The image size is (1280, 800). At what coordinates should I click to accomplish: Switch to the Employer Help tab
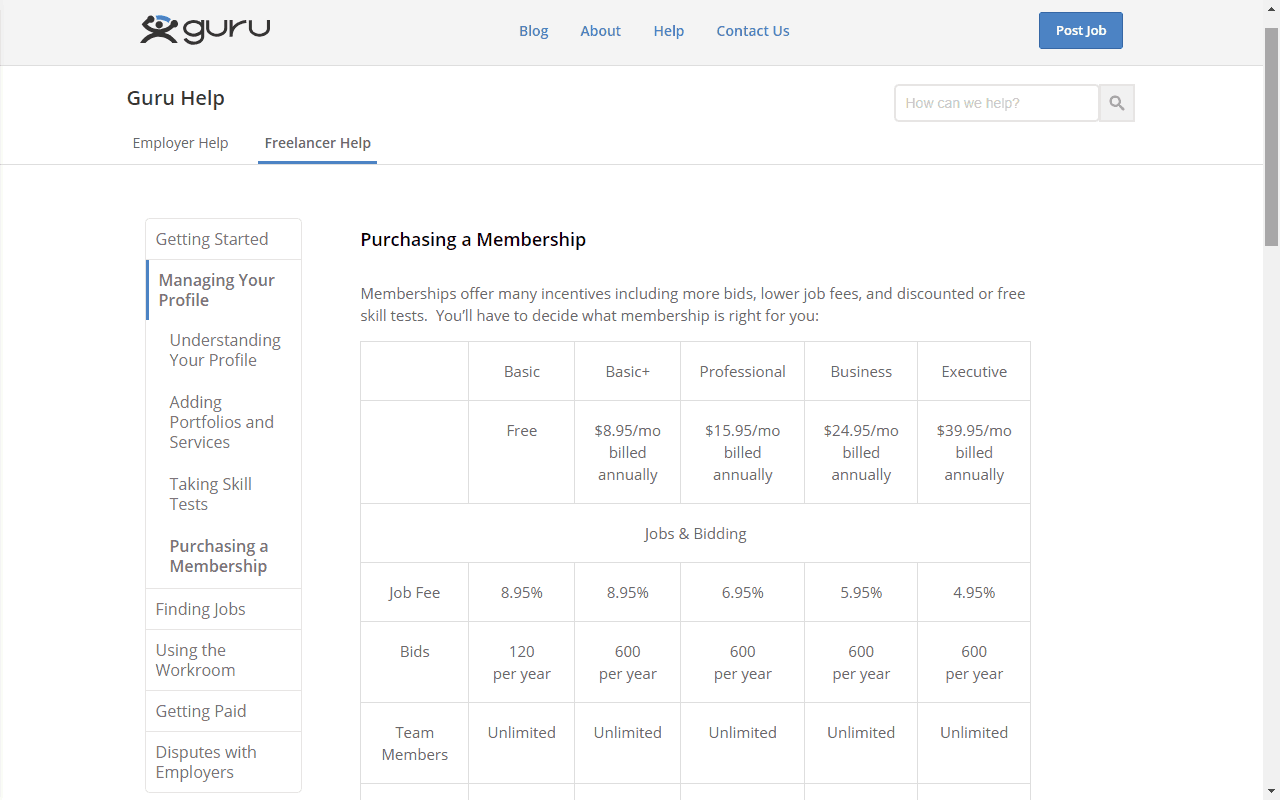point(180,143)
